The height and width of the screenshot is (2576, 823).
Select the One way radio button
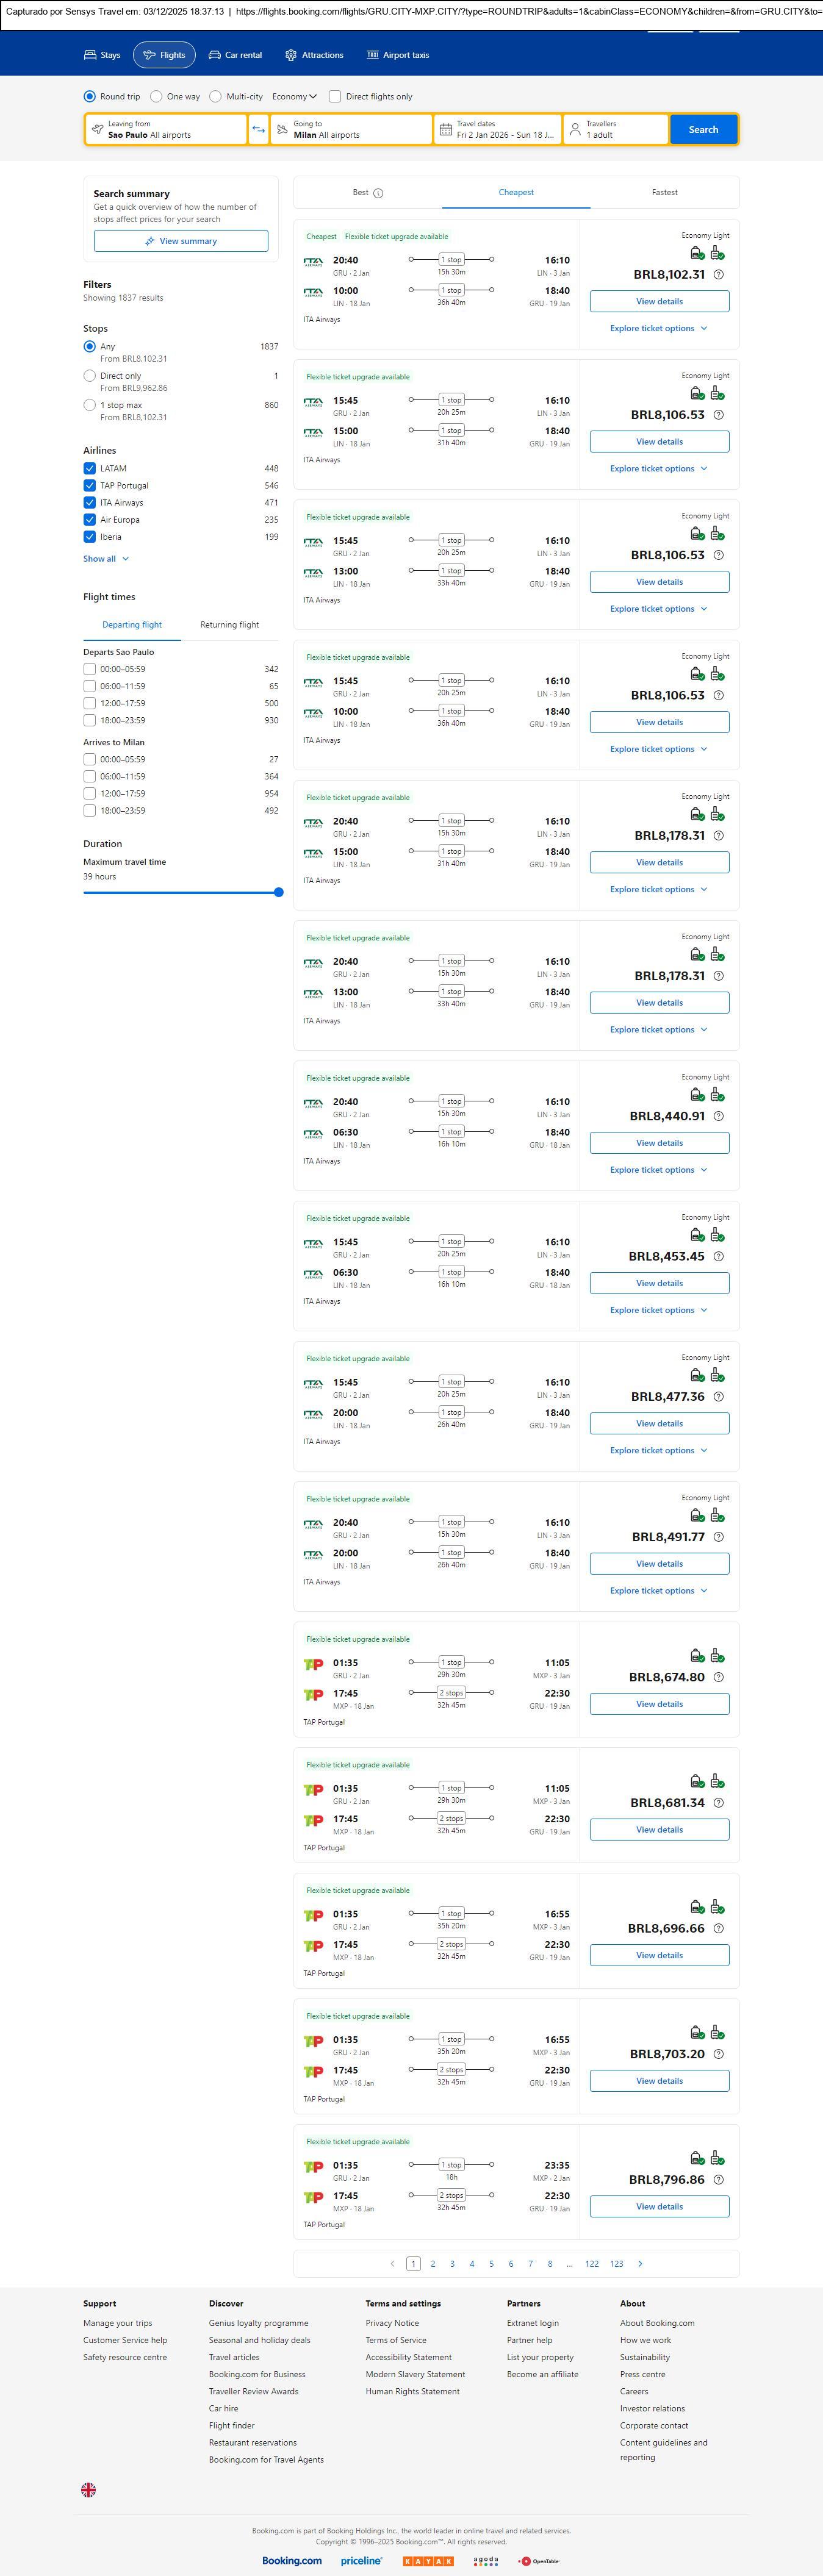click(156, 97)
